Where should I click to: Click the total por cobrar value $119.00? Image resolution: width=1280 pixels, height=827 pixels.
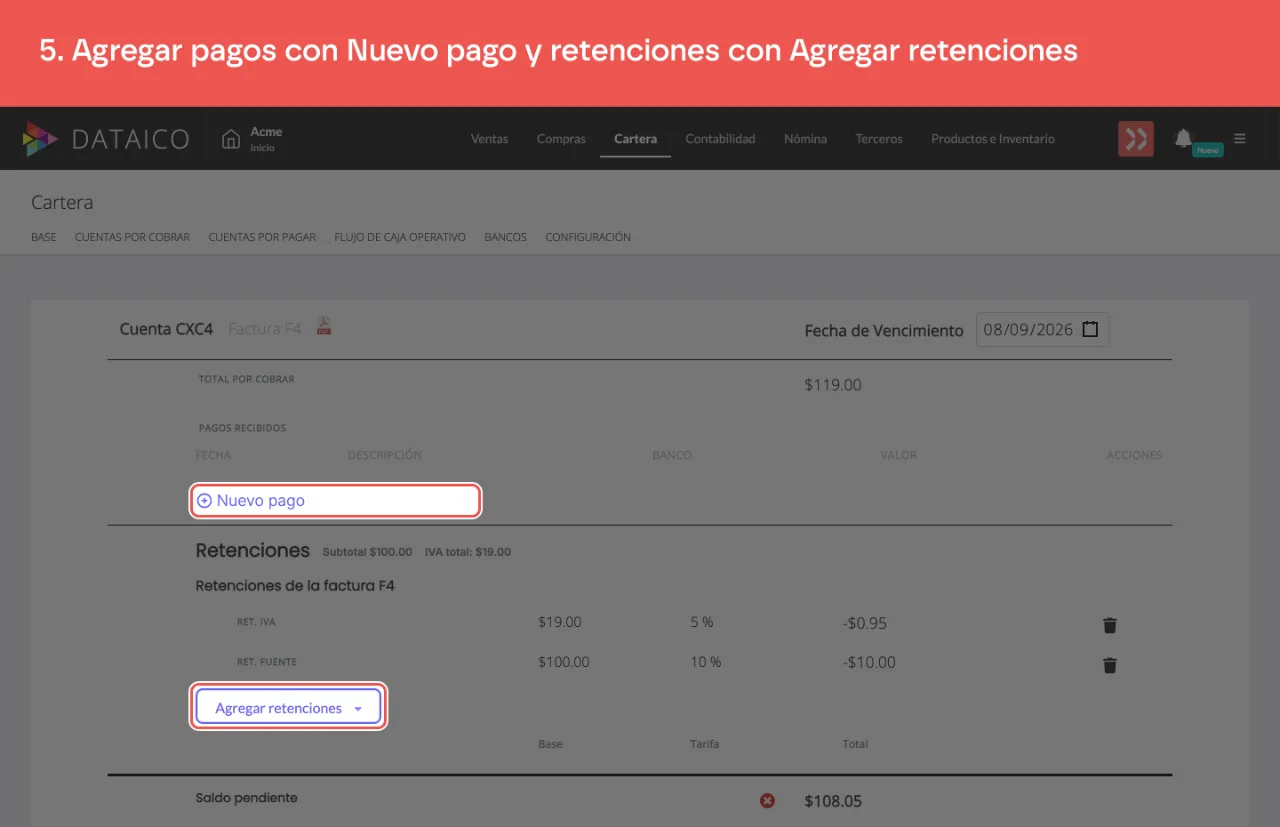coord(833,385)
